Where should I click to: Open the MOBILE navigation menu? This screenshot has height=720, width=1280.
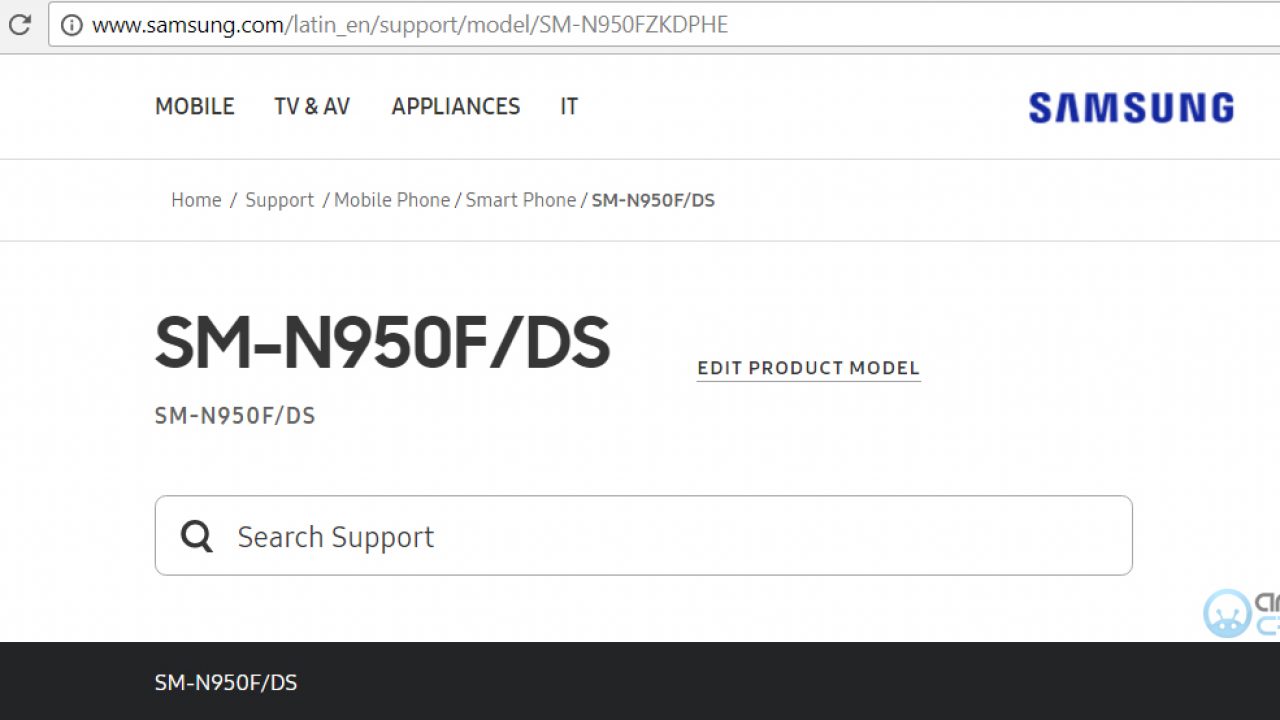[194, 107]
